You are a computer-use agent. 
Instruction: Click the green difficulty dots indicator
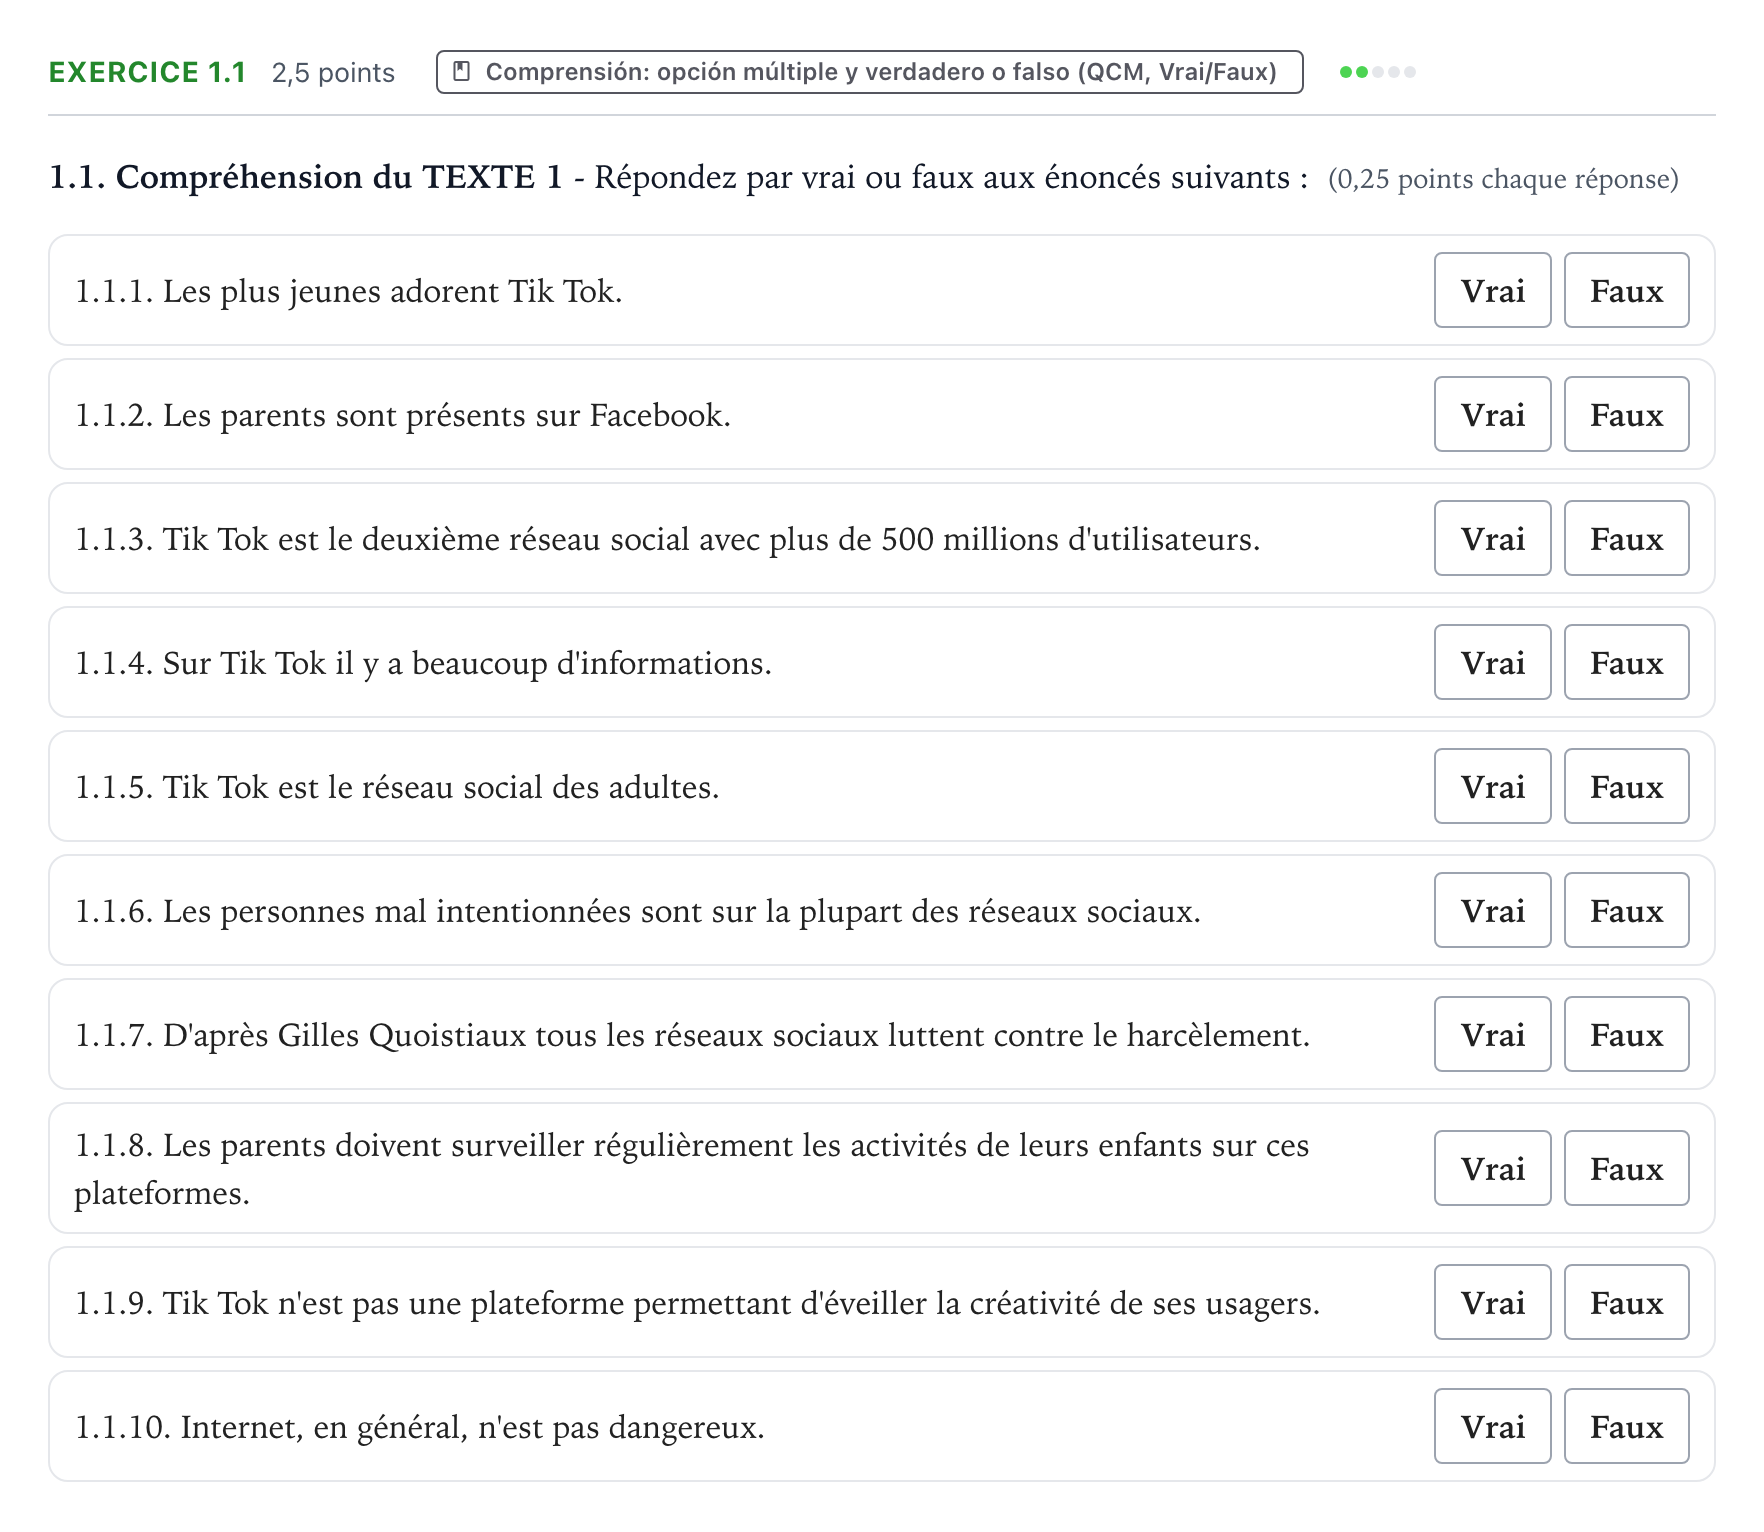(x=1377, y=72)
